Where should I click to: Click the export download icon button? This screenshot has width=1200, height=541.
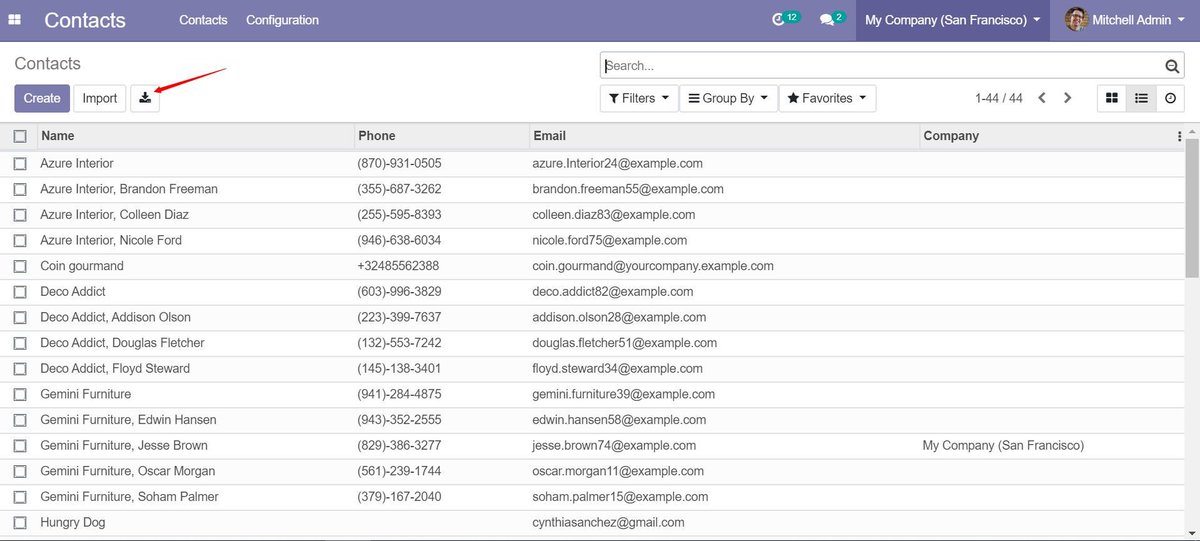point(145,98)
